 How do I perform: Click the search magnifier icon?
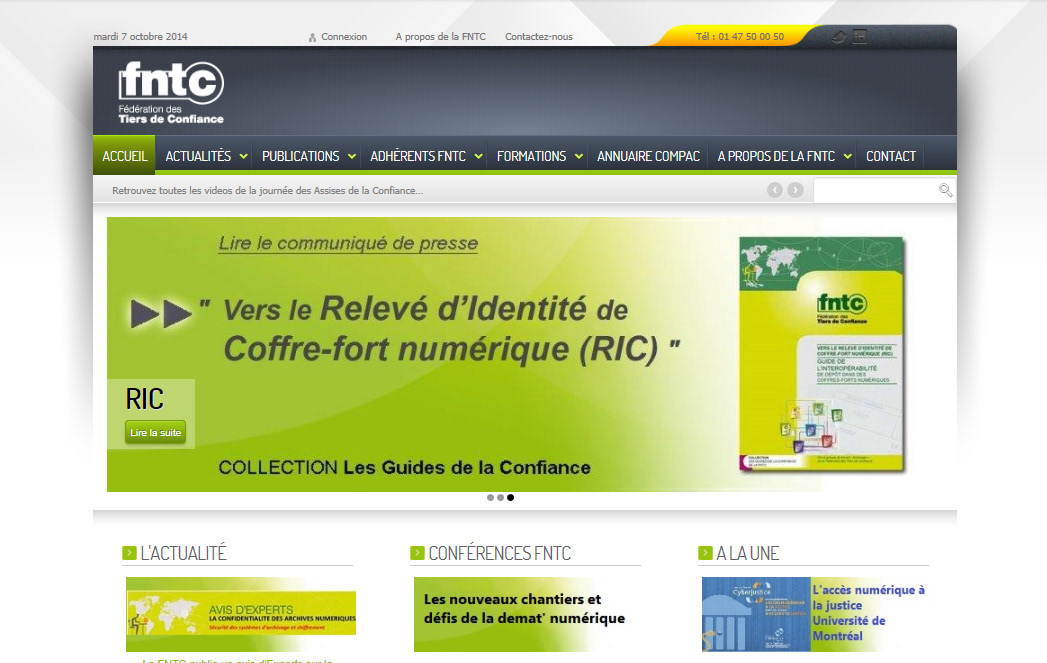(x=945, y=190)
